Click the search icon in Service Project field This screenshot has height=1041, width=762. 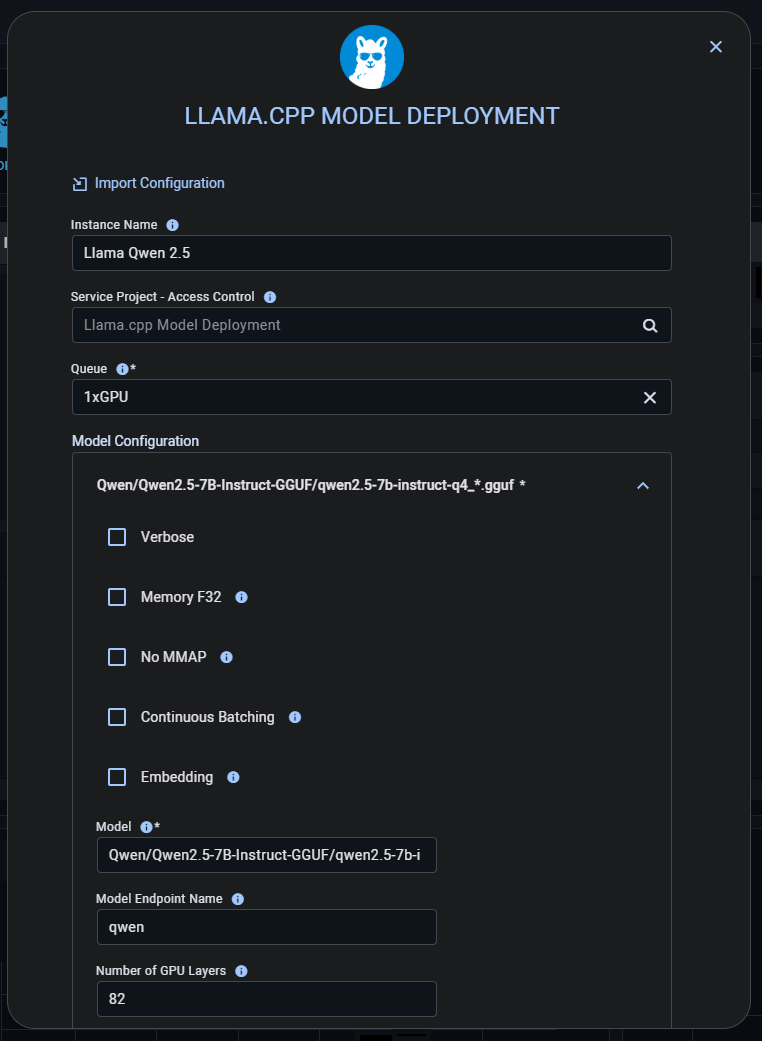(x=650, y=325)
